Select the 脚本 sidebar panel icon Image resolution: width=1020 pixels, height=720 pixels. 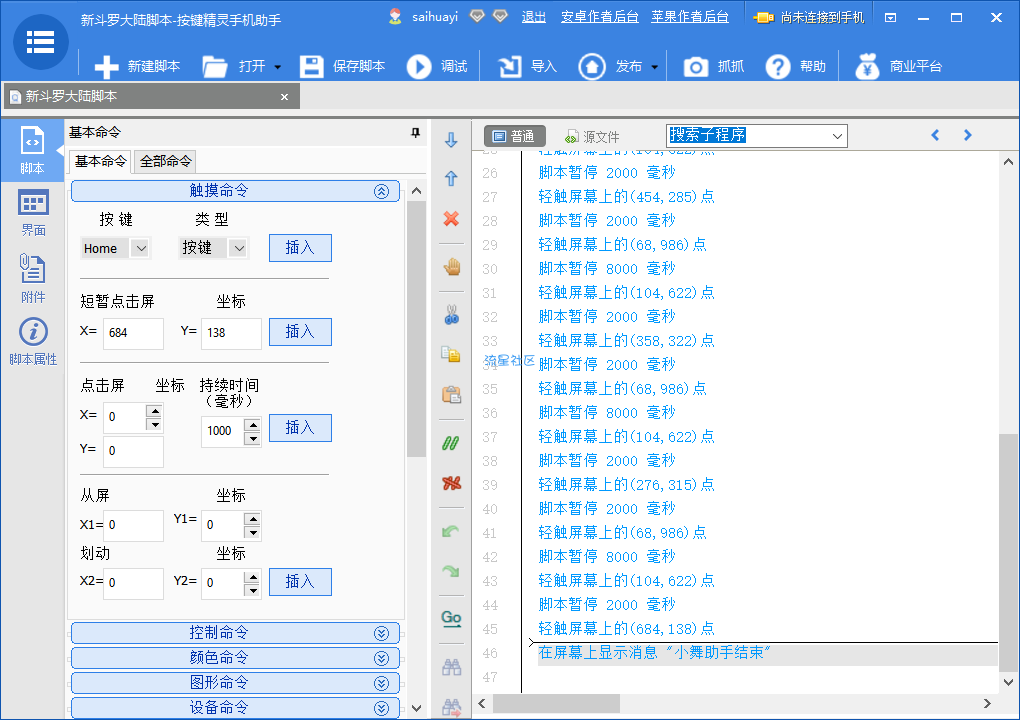click(x=33, y=150)
